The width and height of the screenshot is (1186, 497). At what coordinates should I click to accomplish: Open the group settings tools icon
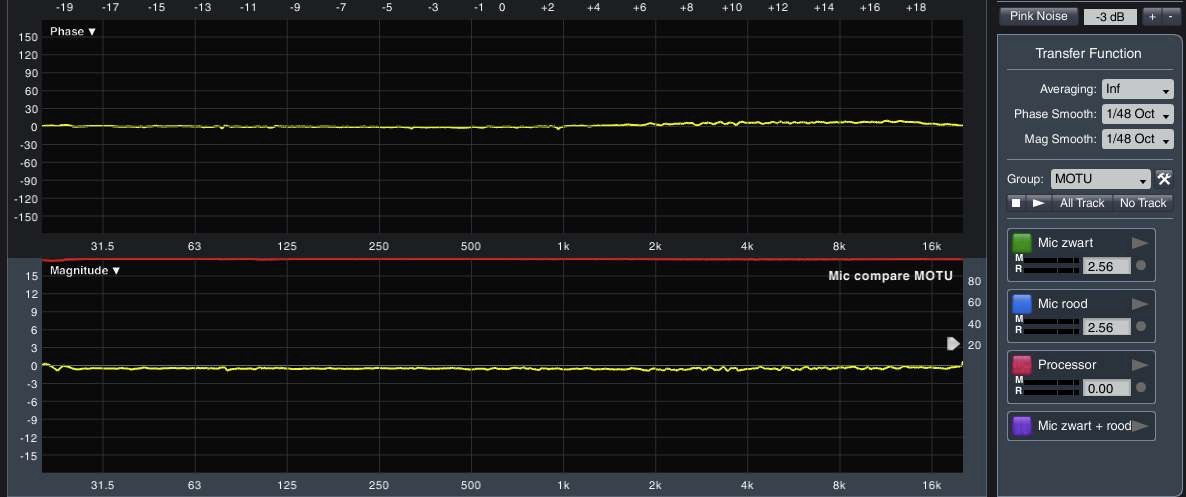tap(1164, 179)
